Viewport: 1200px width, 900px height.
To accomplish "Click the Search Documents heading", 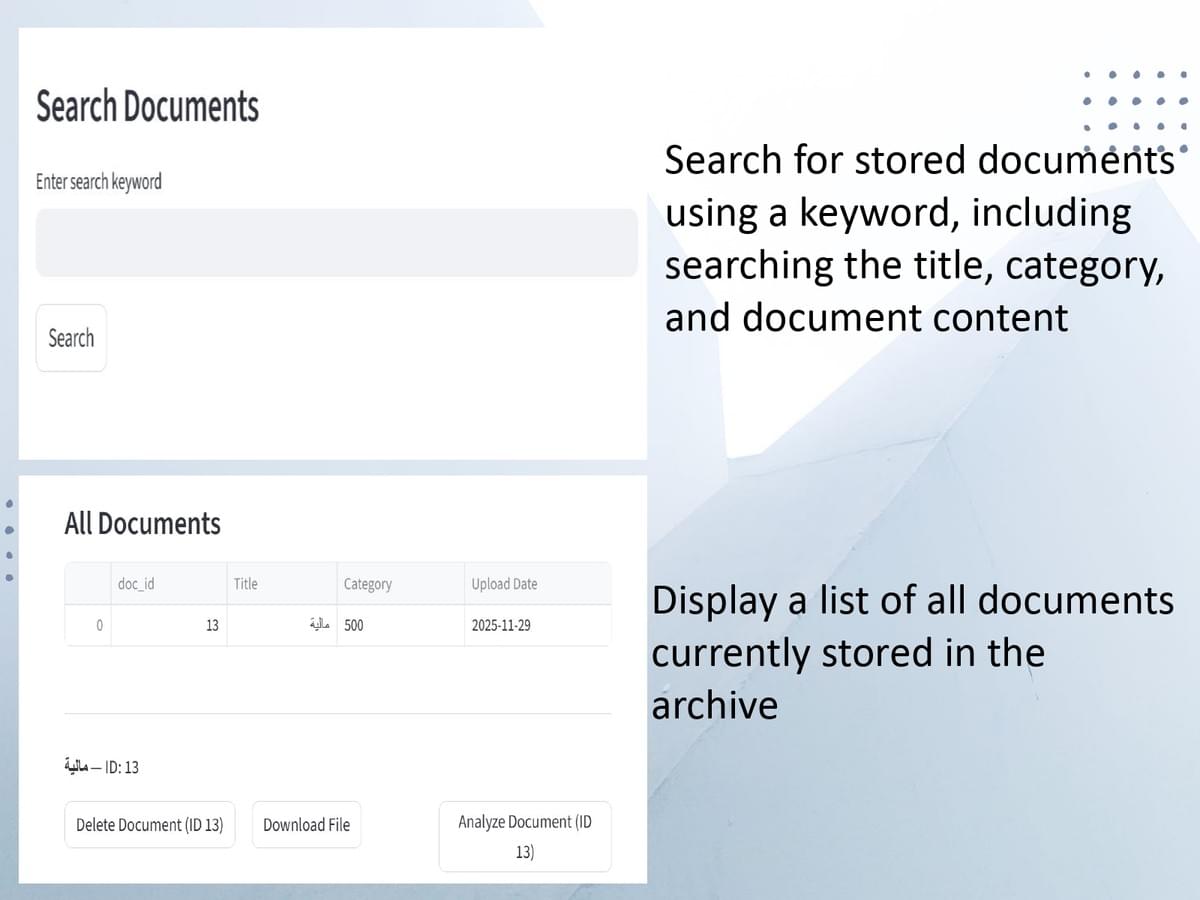I will [x=147, y=106].
